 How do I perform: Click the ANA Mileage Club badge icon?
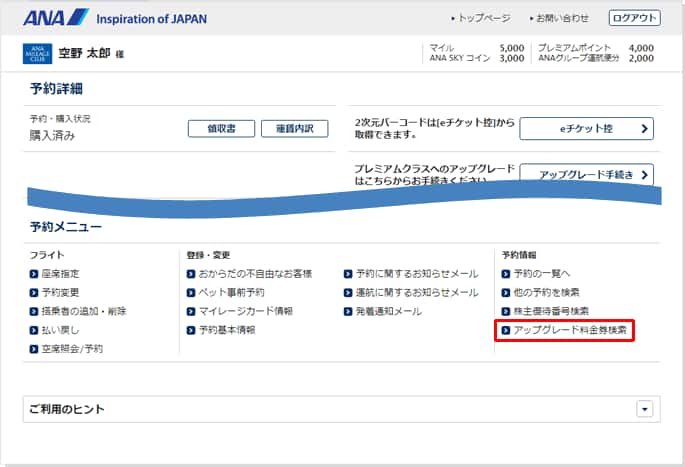(34, 54)
